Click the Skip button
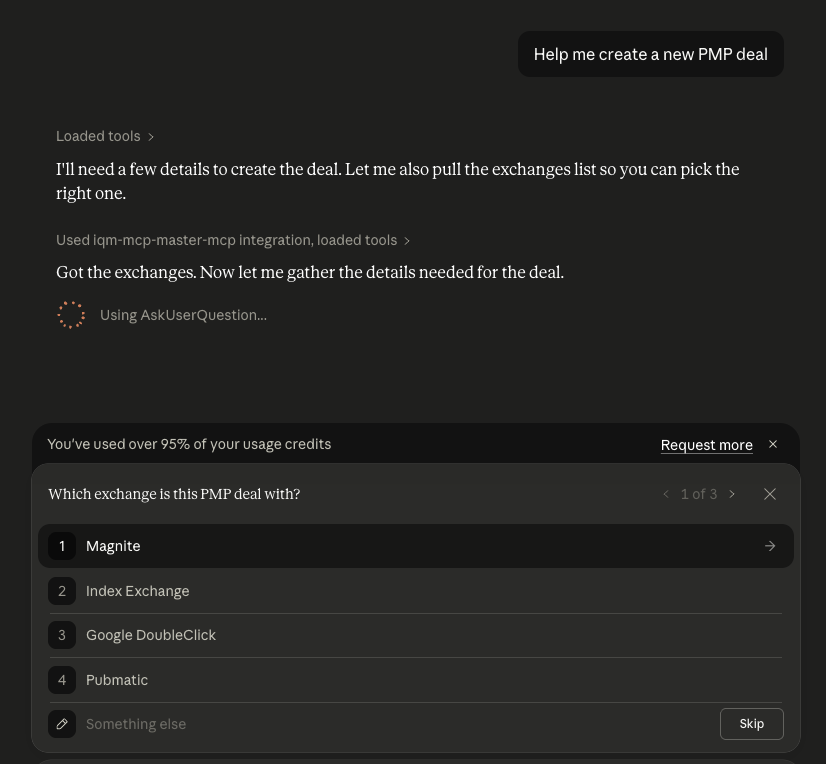This screenshot has height=764, width=826. pos(752,724)
